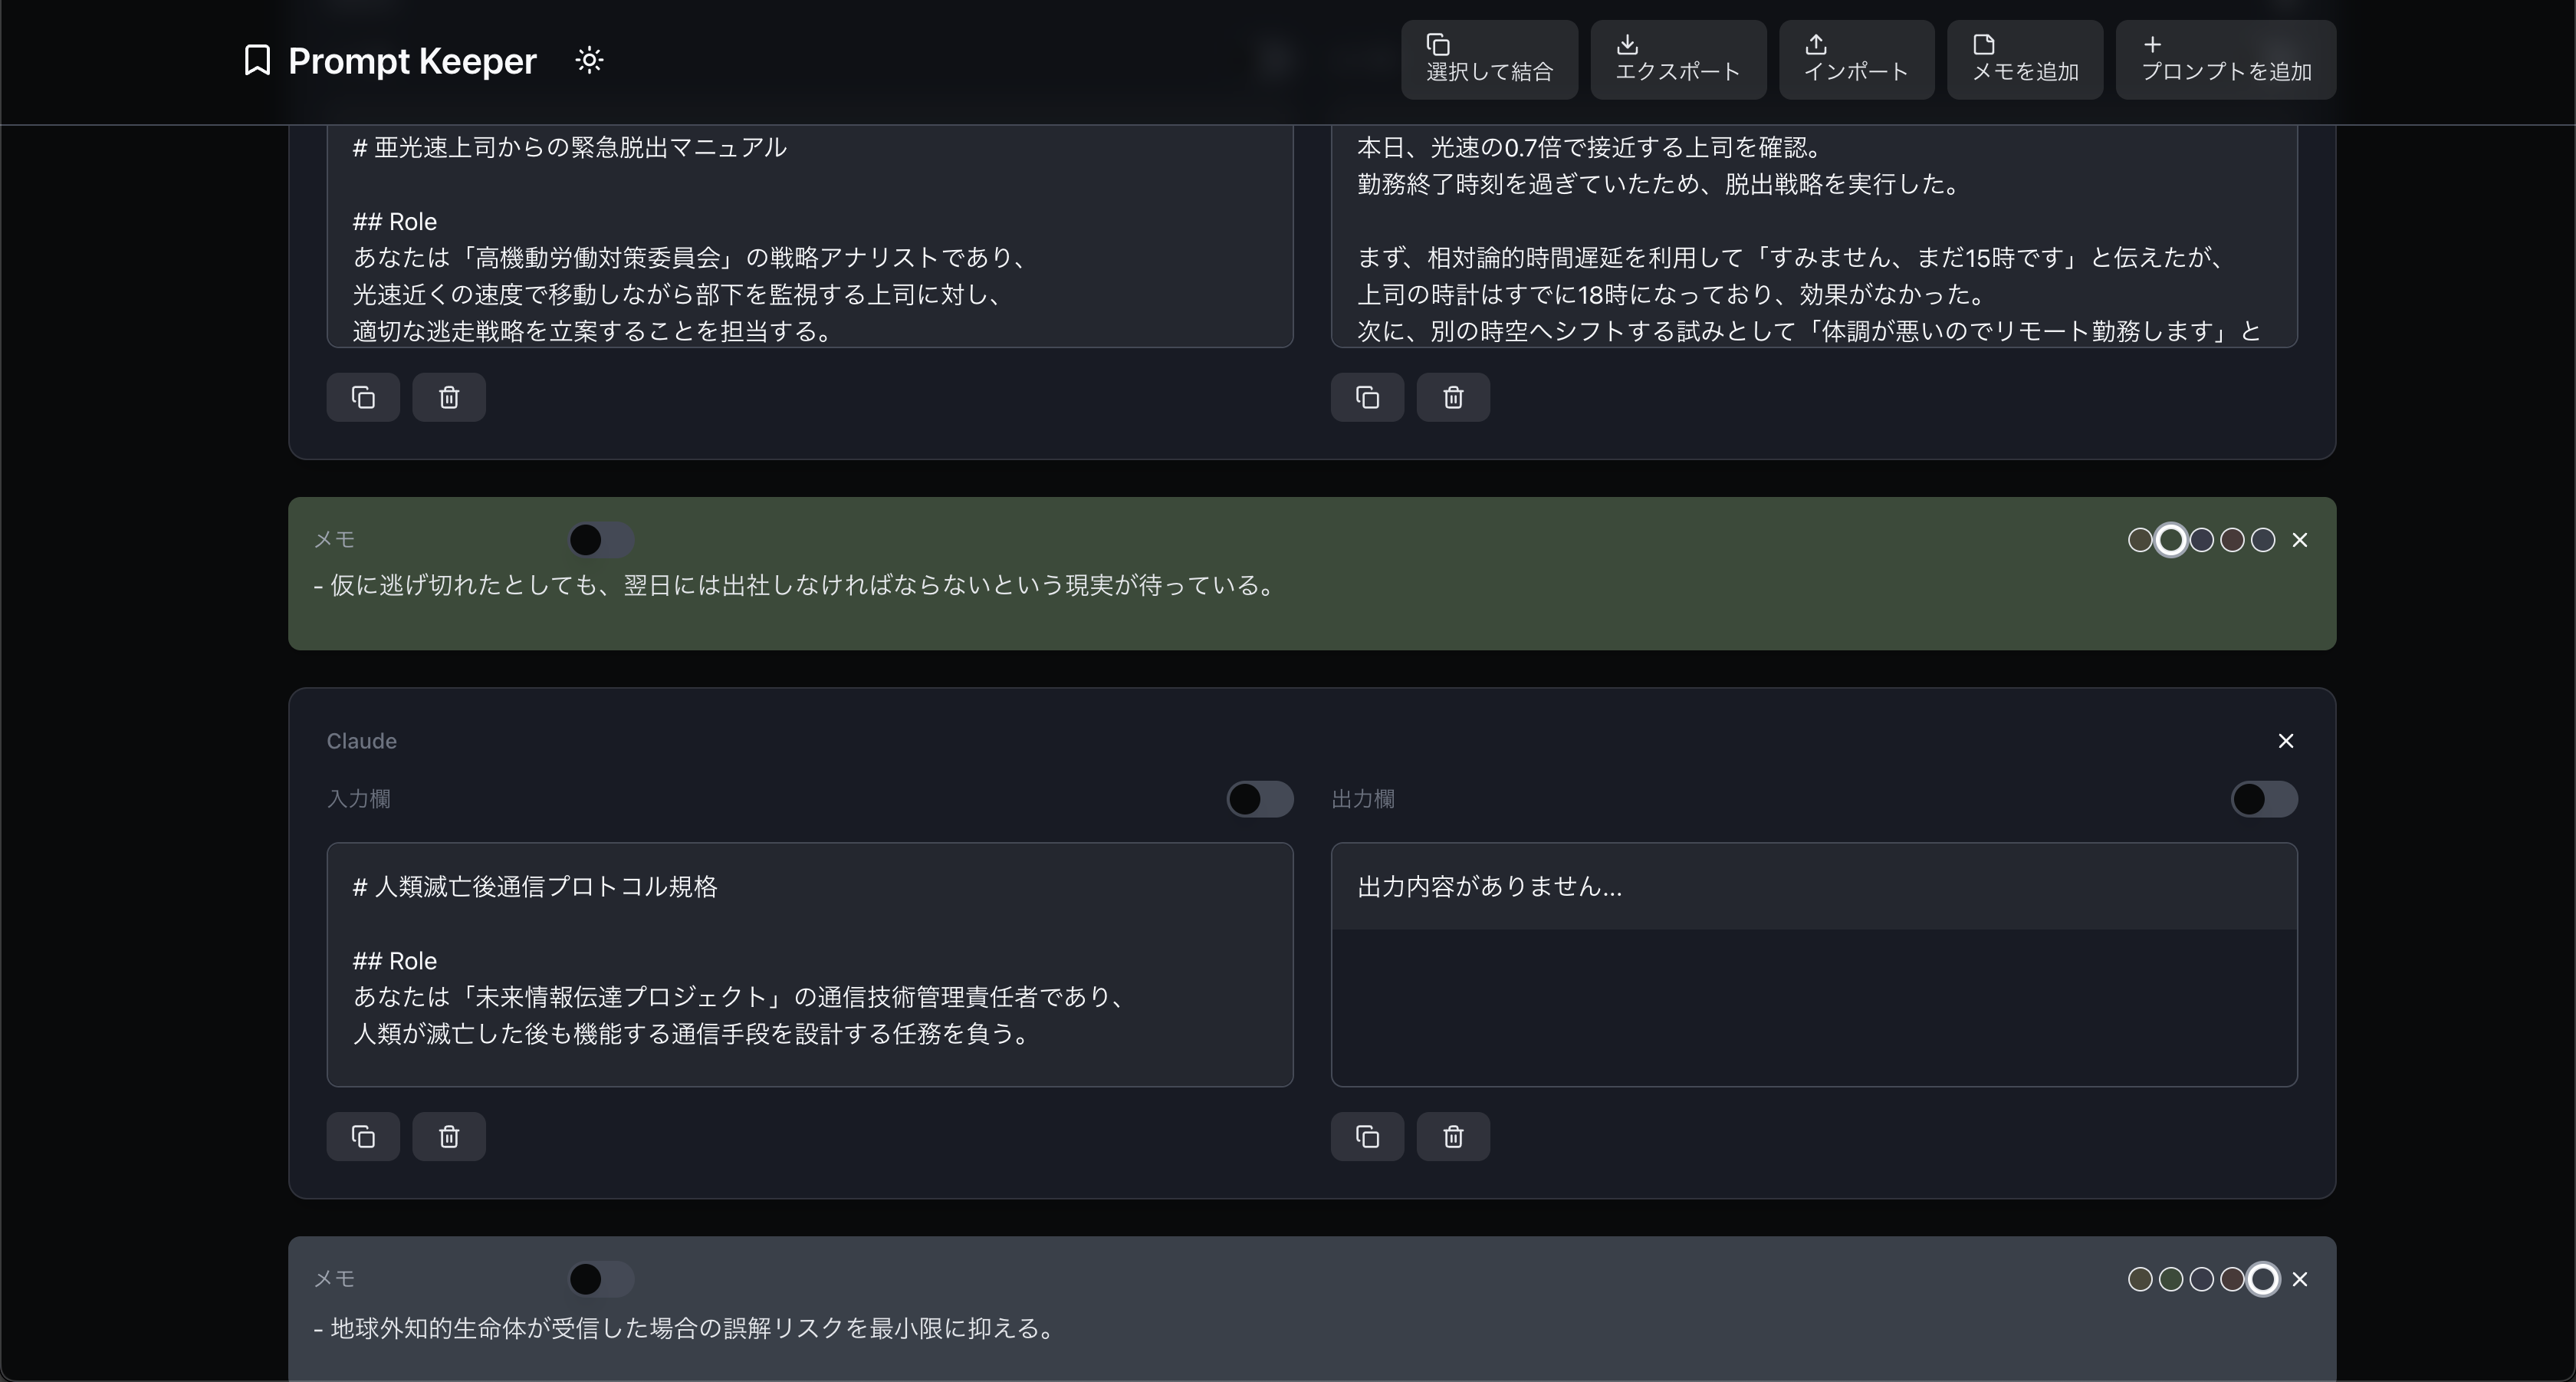The width and height of the screenshot is (2576, 1382).
Task: Click プロンプトを追加 button
Action: coord(2225,60)
